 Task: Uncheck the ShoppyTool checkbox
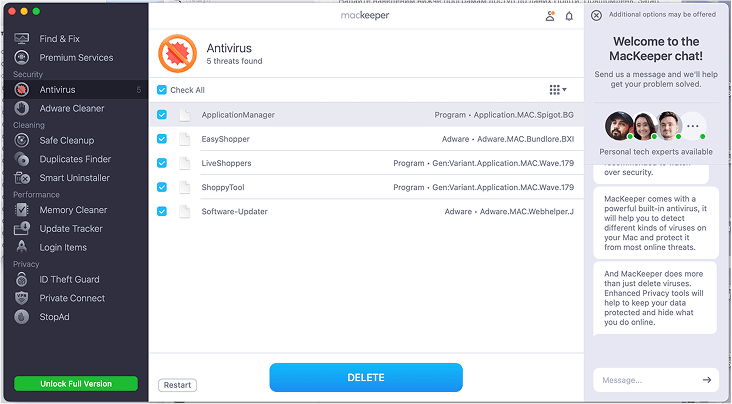162,187
